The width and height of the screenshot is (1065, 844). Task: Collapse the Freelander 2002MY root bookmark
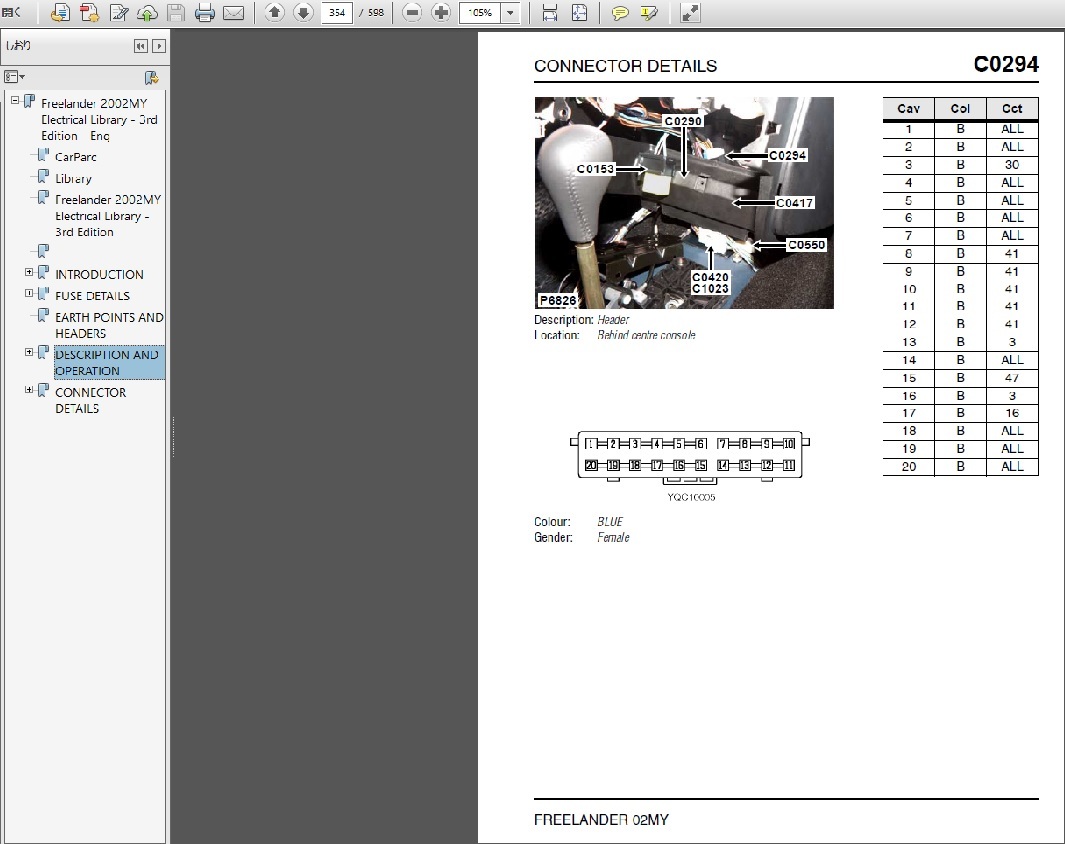15,100
